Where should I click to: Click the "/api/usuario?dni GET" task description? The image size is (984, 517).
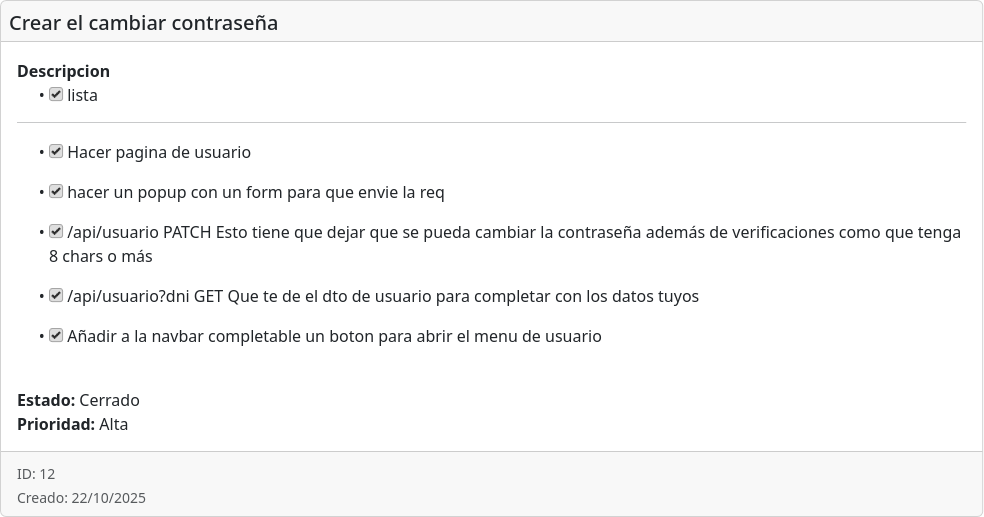(x=383, y=297)
